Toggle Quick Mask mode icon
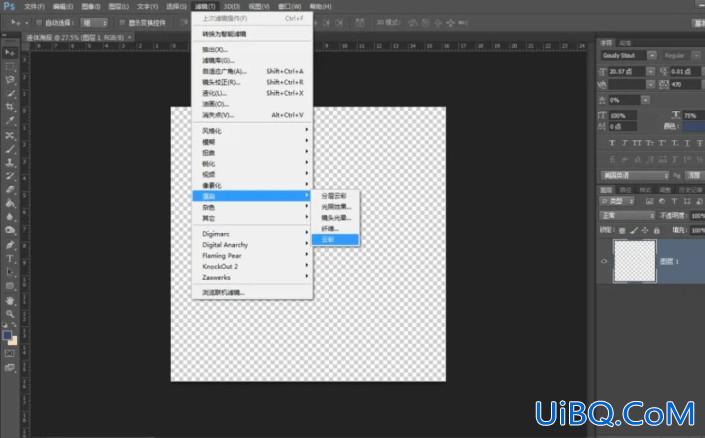Viewport: 705px width, 438px height. 9,354
